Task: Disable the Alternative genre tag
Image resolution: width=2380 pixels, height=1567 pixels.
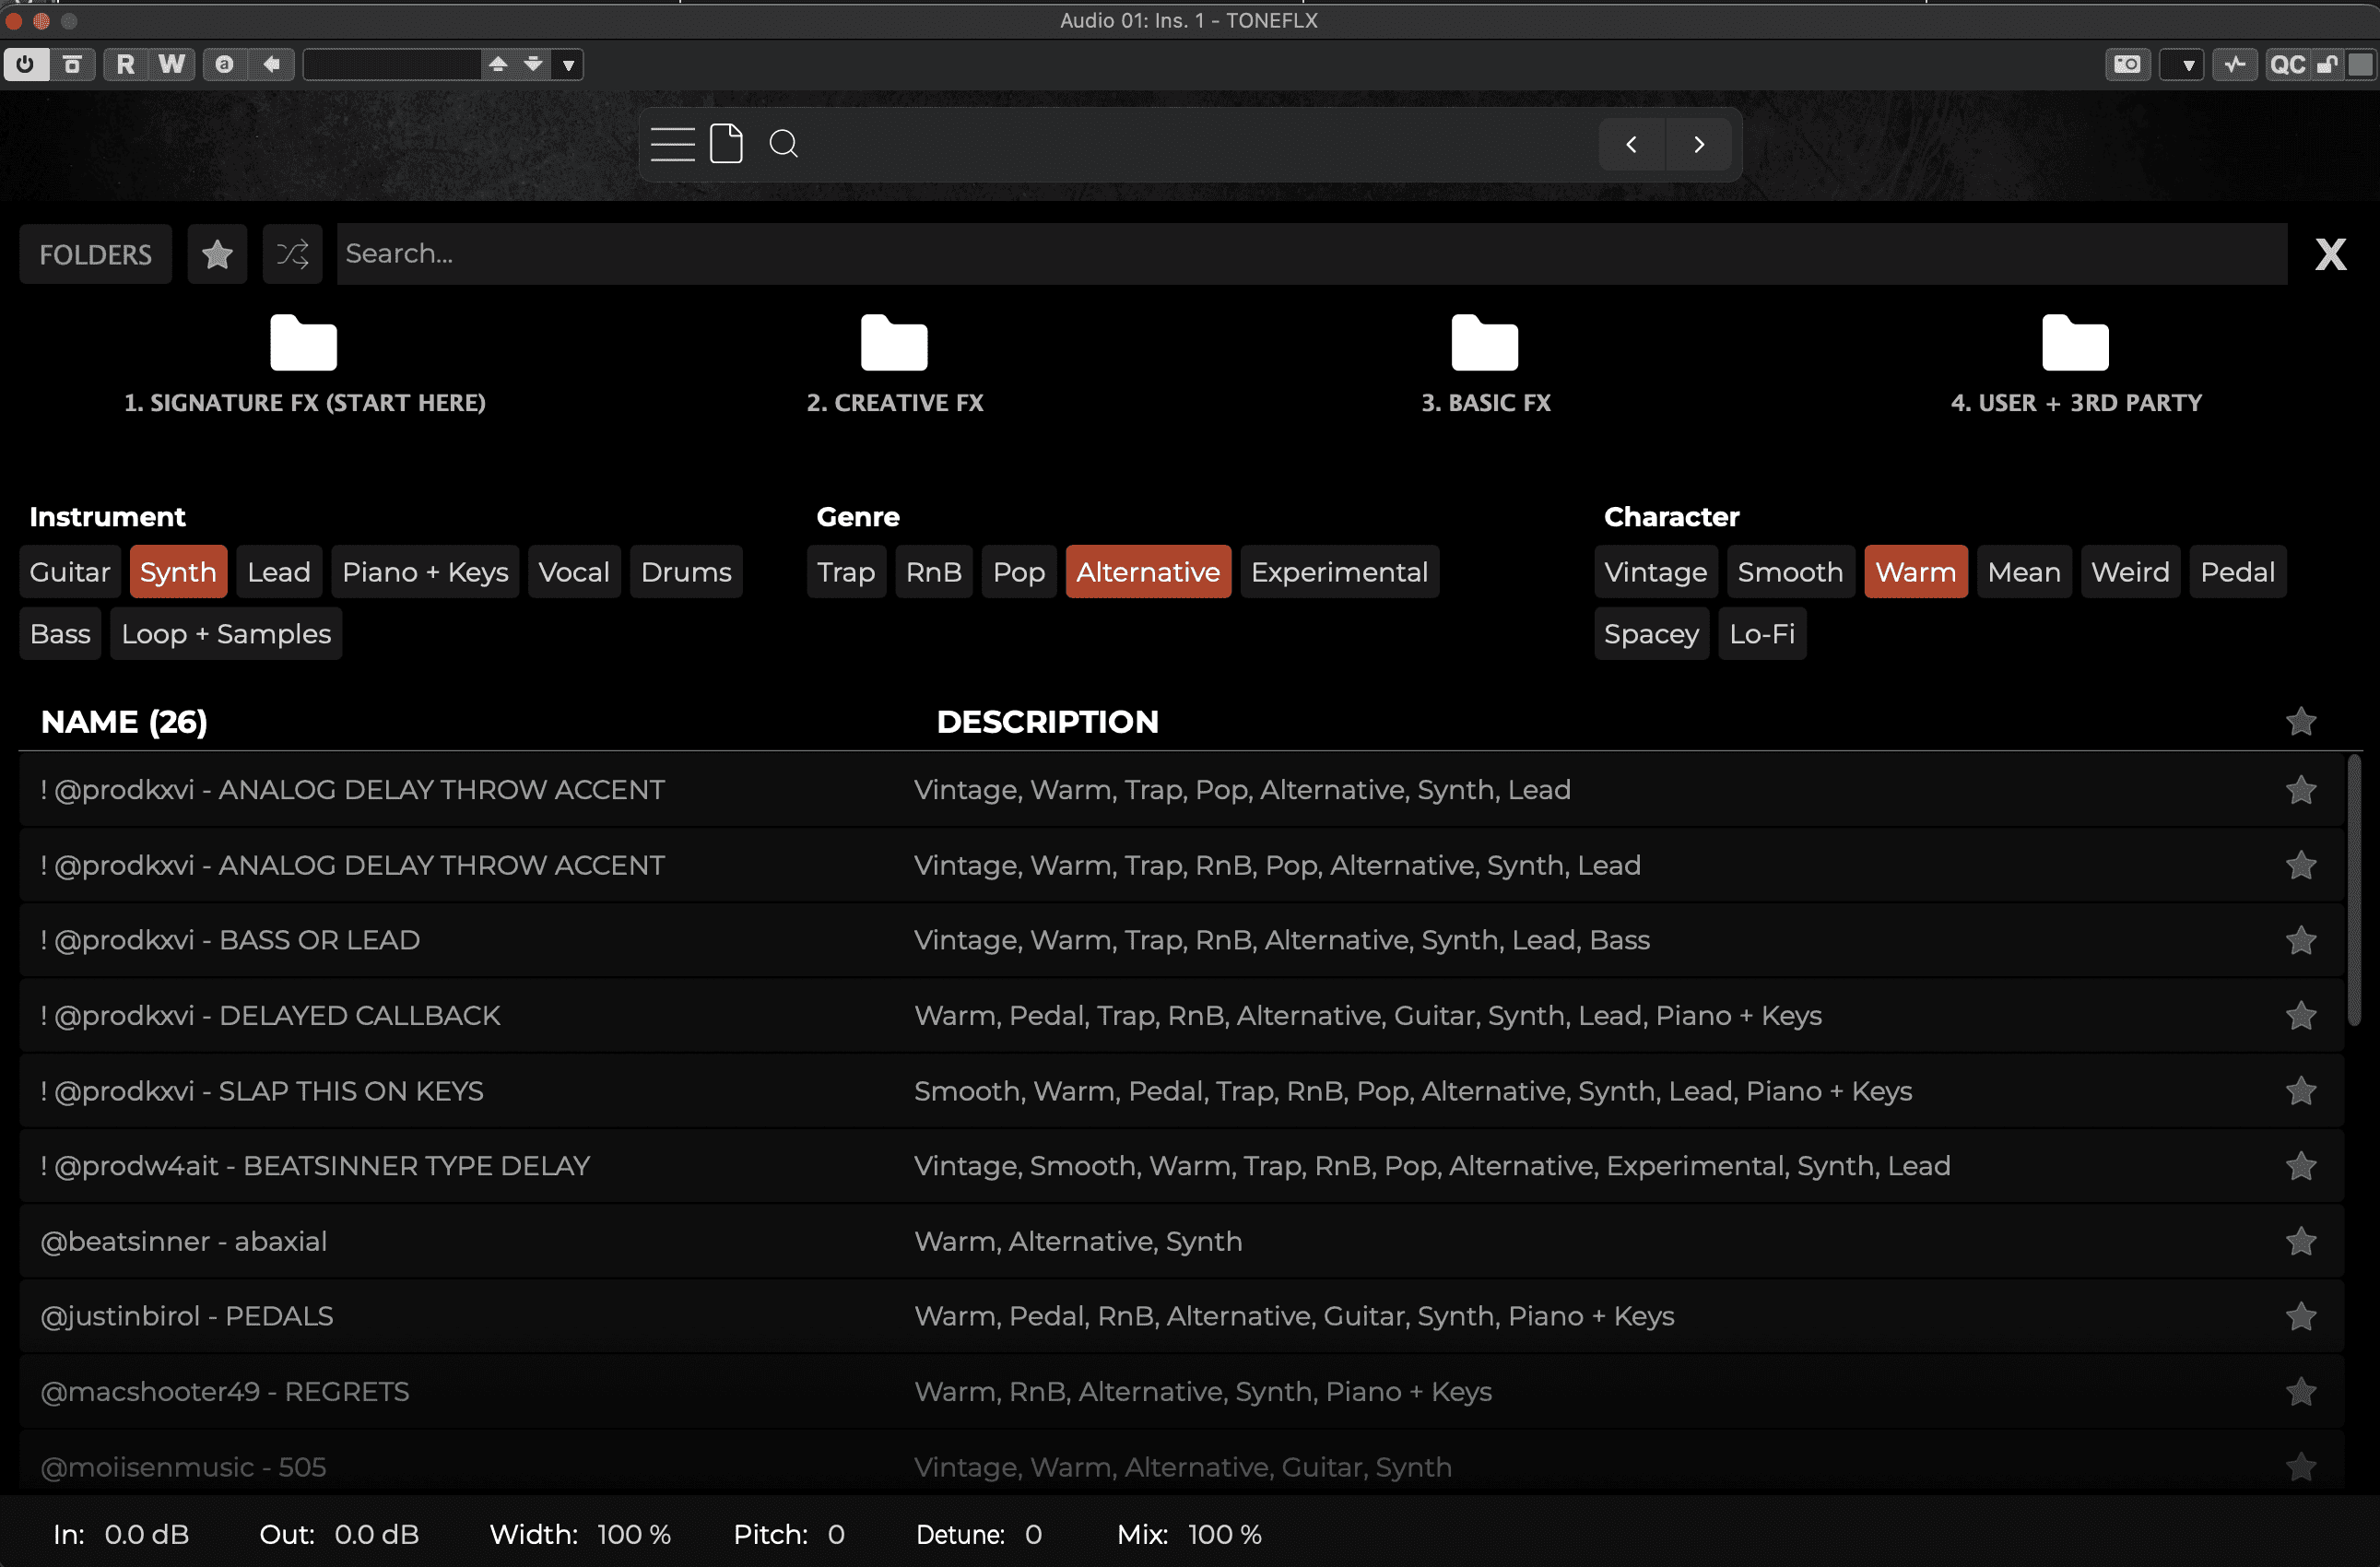Action: pos(1148,572)
